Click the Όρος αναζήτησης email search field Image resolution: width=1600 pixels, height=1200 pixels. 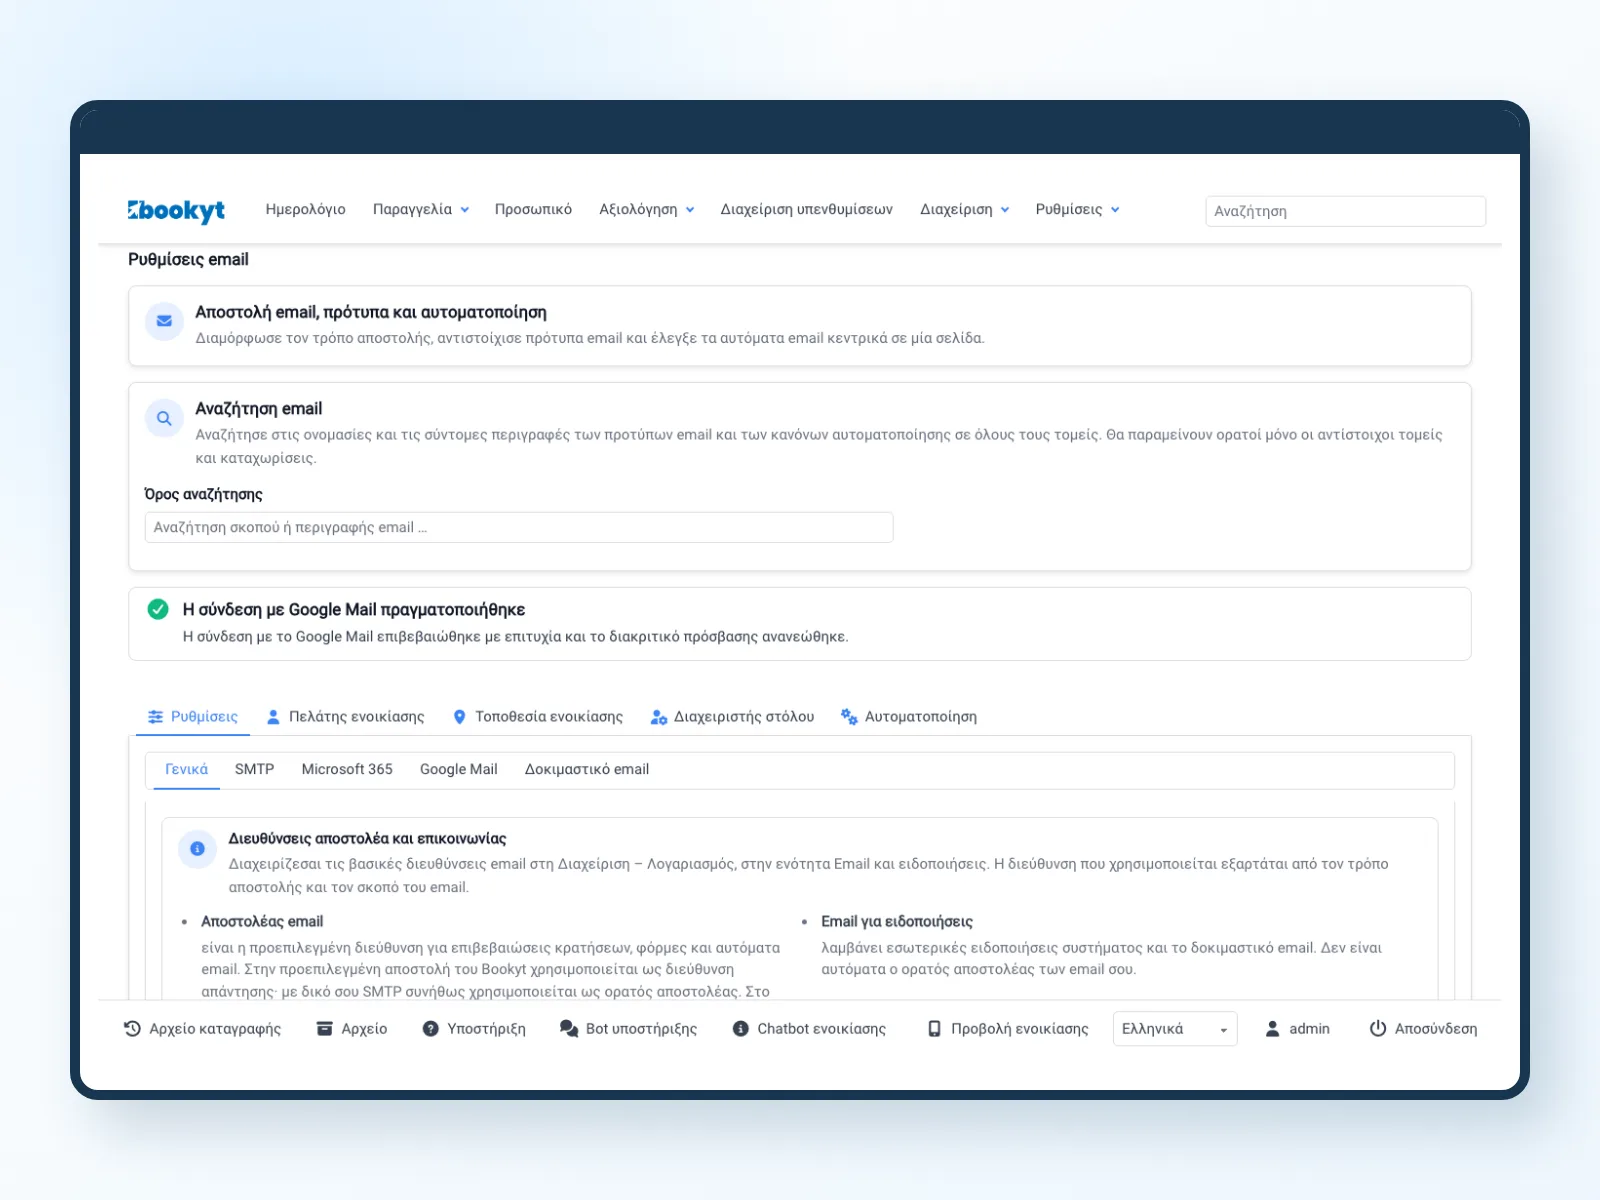pyautogui.click(x=519, y=527)
